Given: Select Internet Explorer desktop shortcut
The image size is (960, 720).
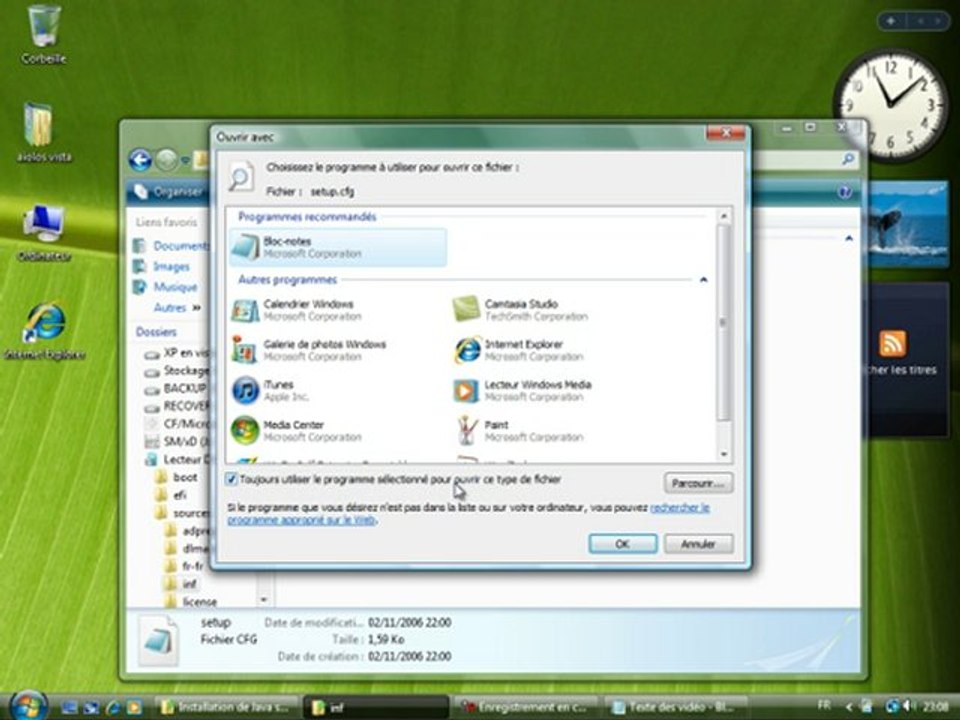Looking at the screenshot, I should point(44,331).
